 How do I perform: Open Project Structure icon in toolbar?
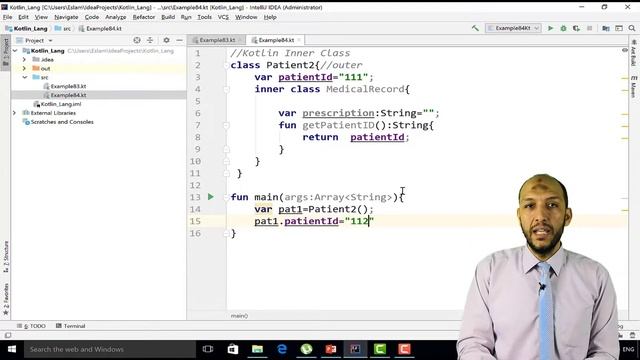606,28
